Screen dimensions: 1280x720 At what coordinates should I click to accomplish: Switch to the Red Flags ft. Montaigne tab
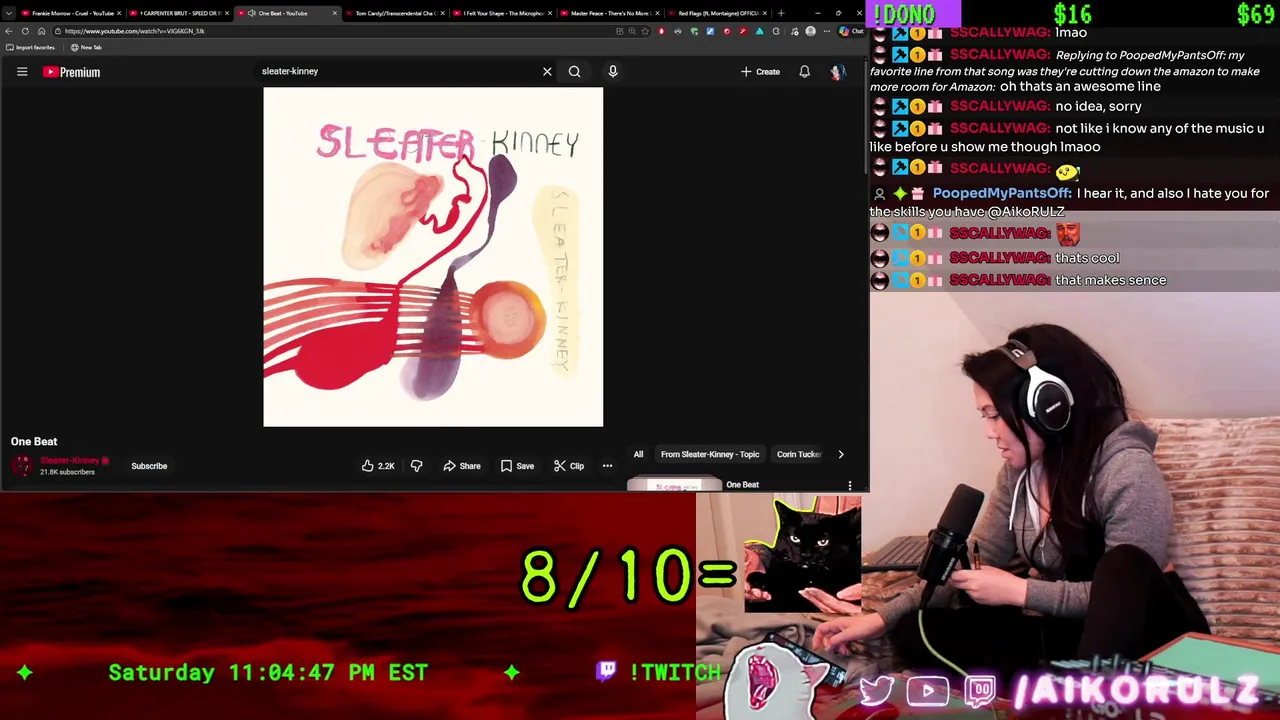pyautogui.click(x=716, y=13)
